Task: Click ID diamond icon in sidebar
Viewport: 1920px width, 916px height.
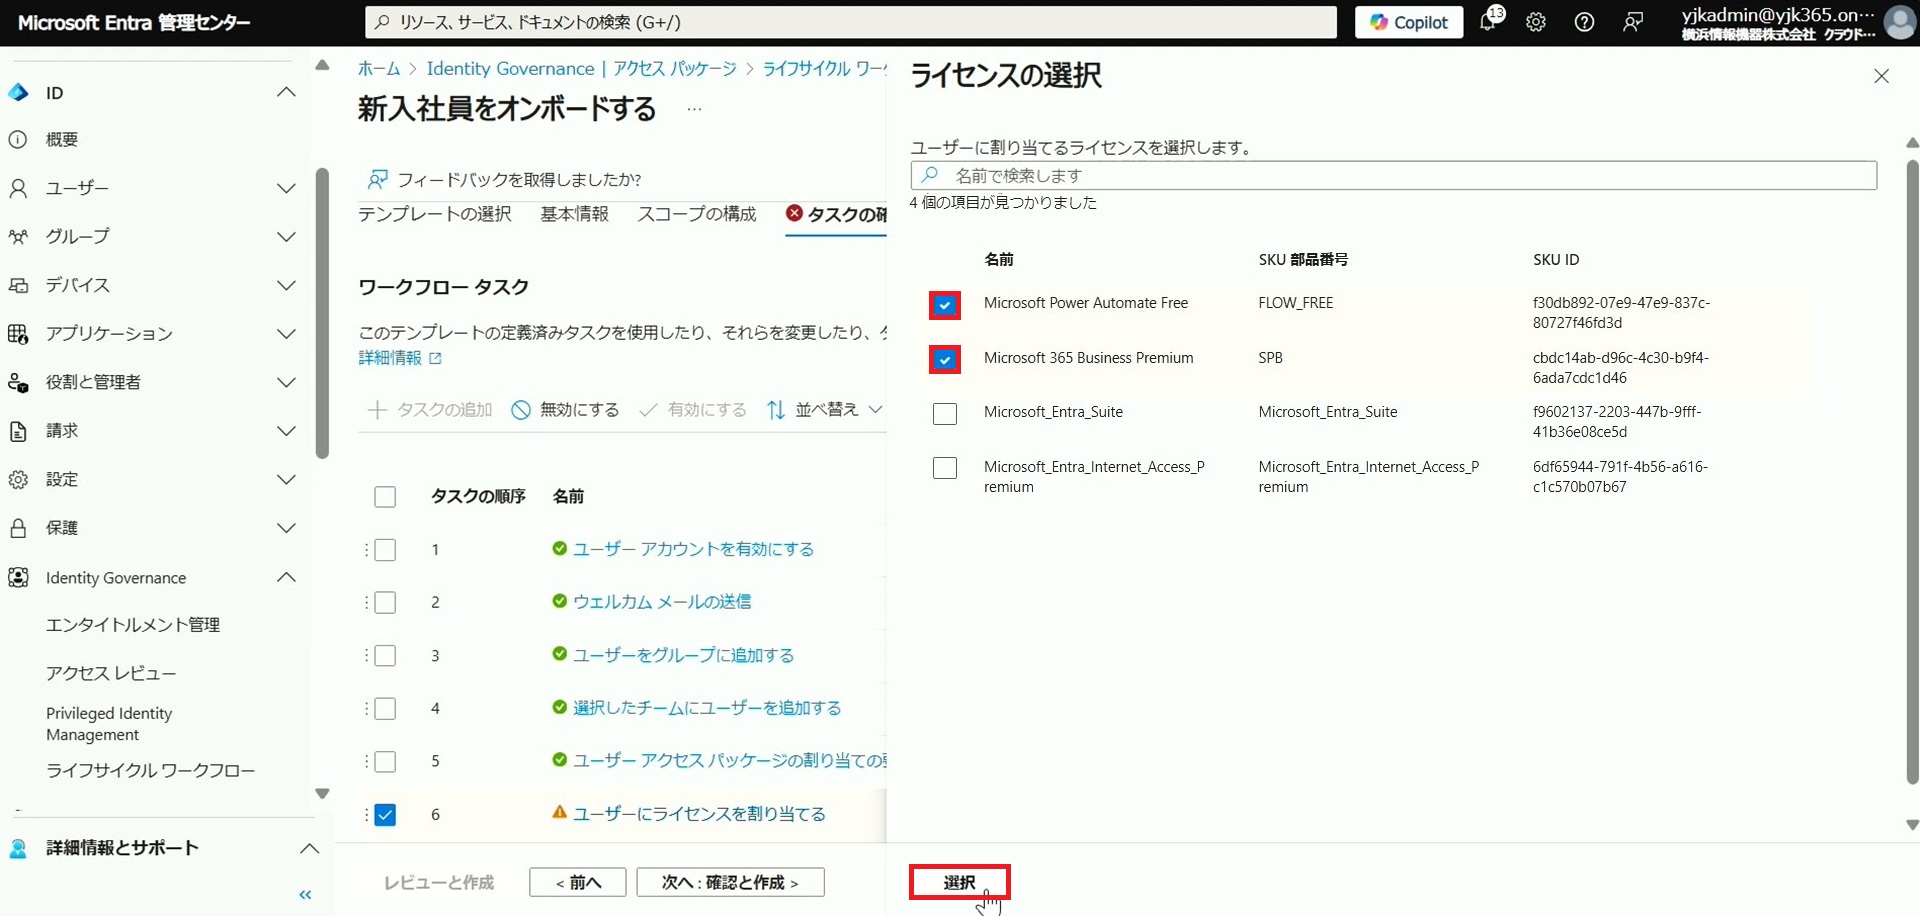Action: click(18, 93)
